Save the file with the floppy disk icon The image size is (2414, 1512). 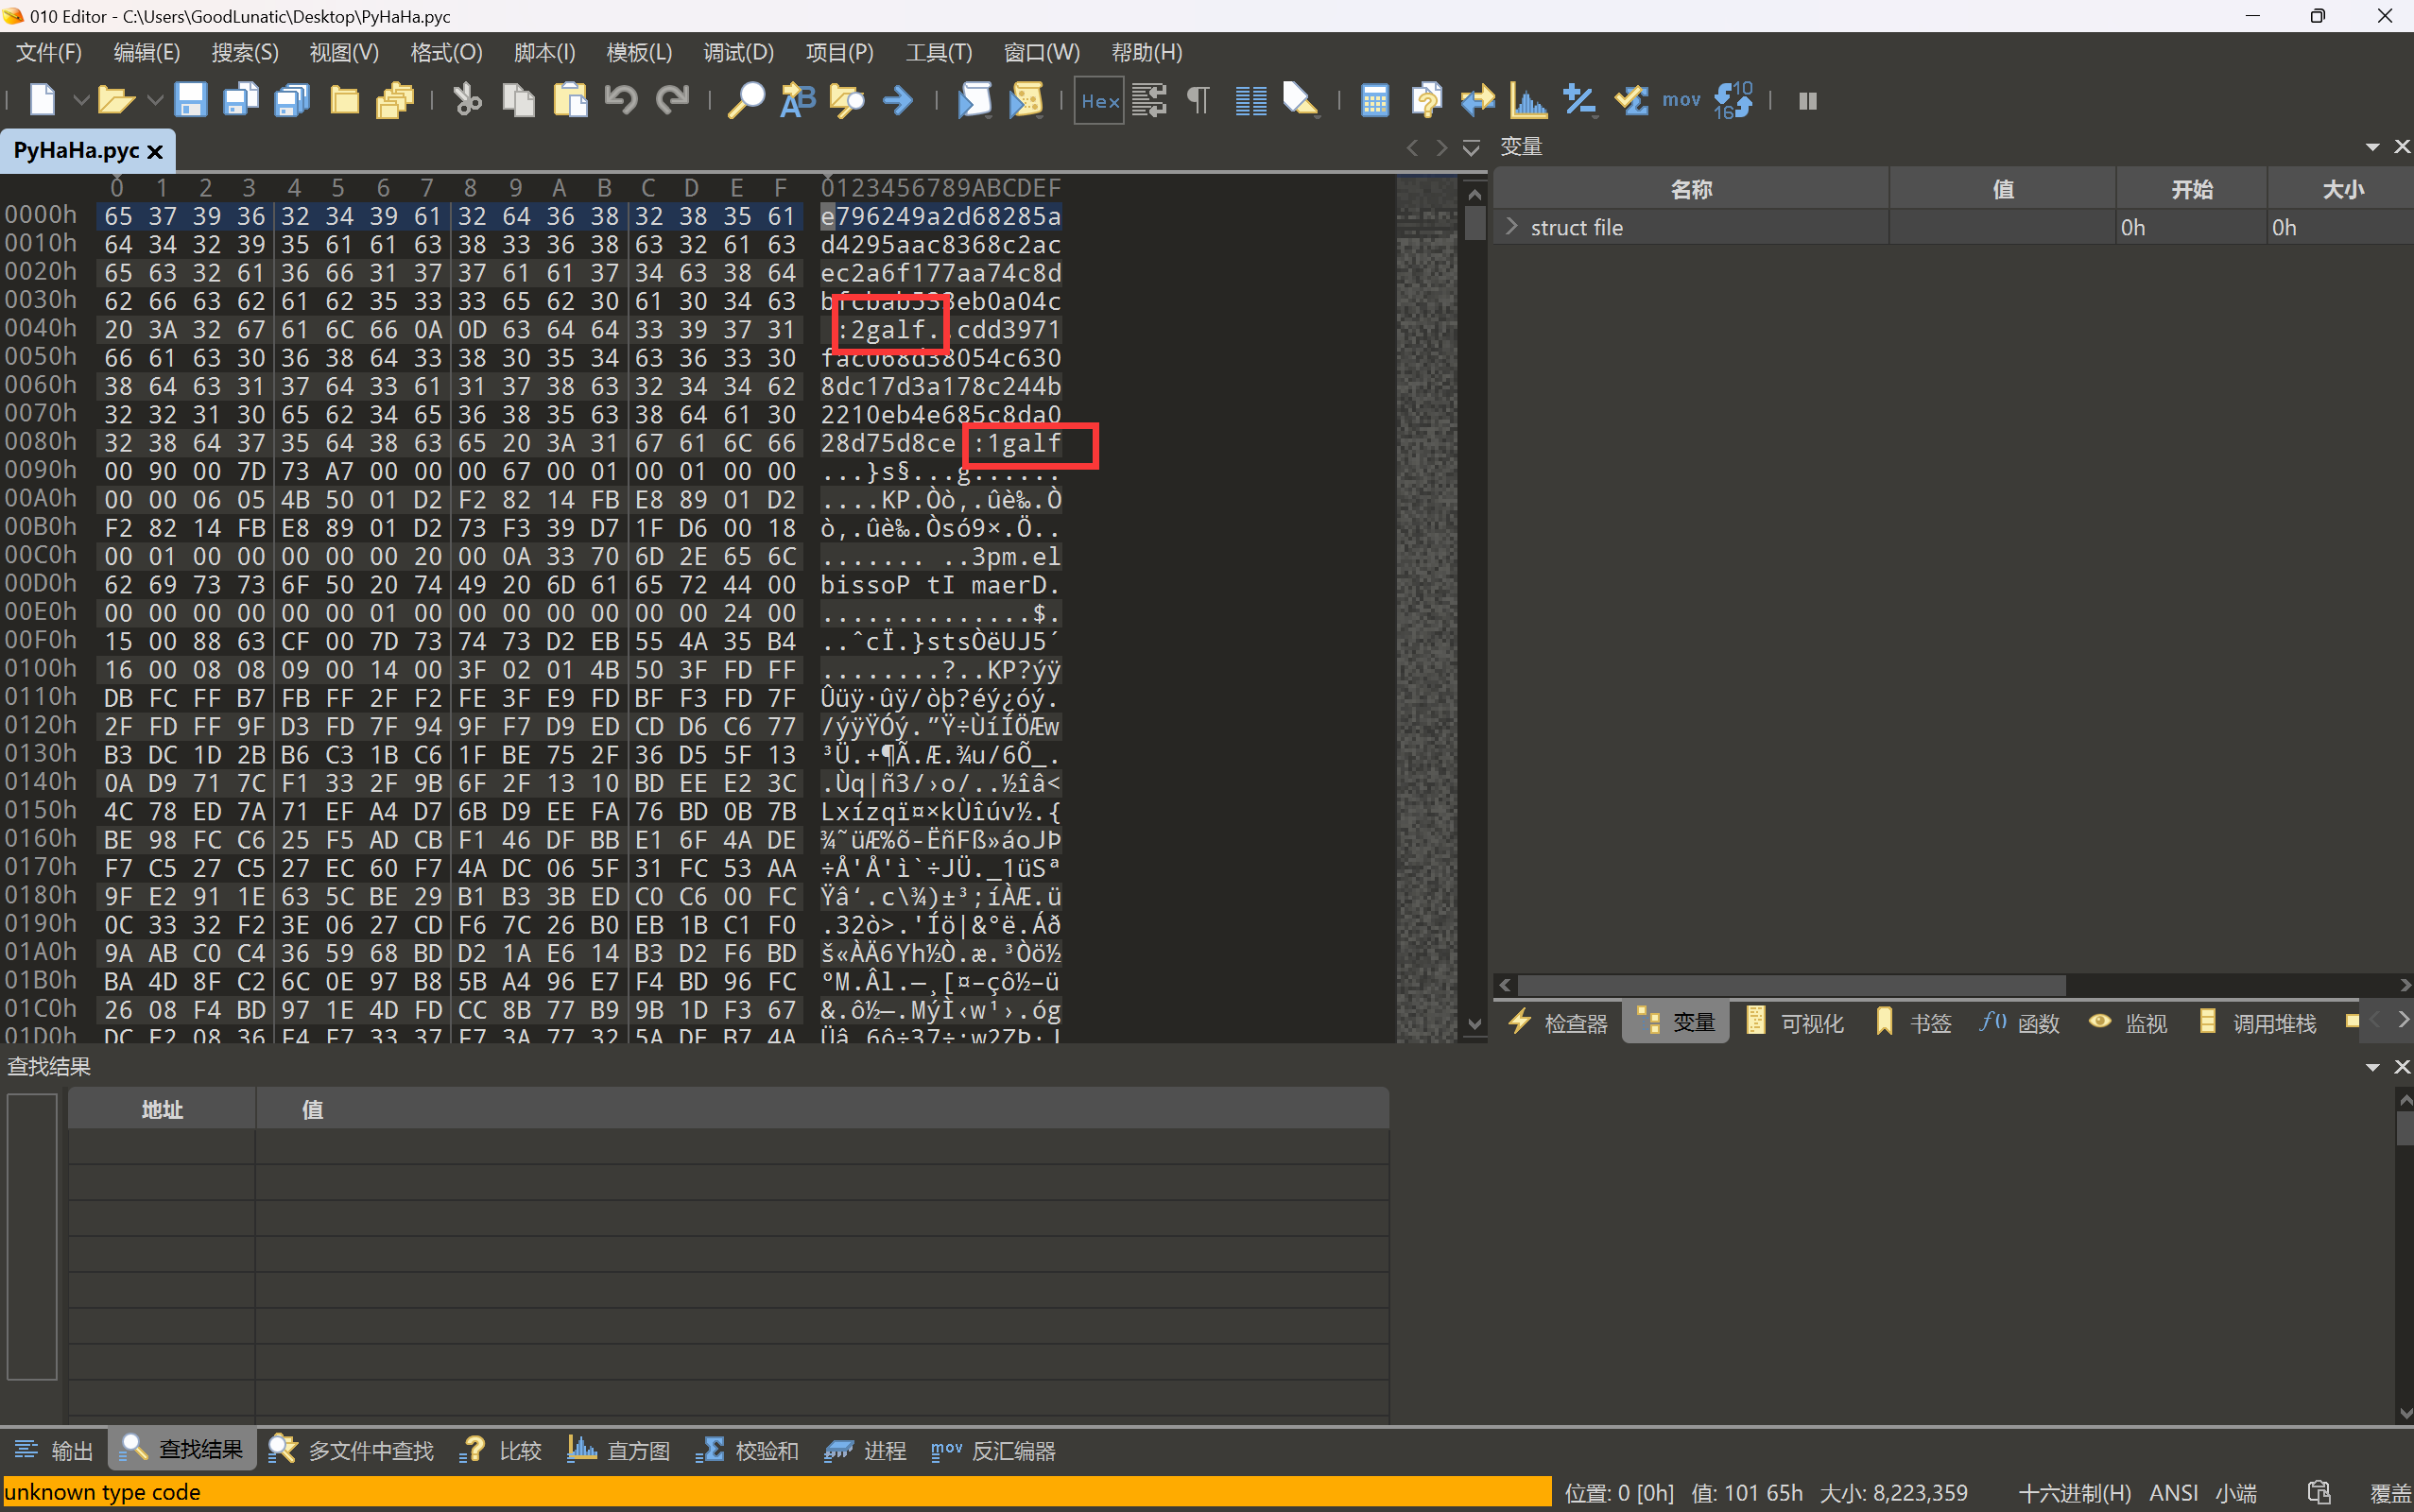(190, 100)
